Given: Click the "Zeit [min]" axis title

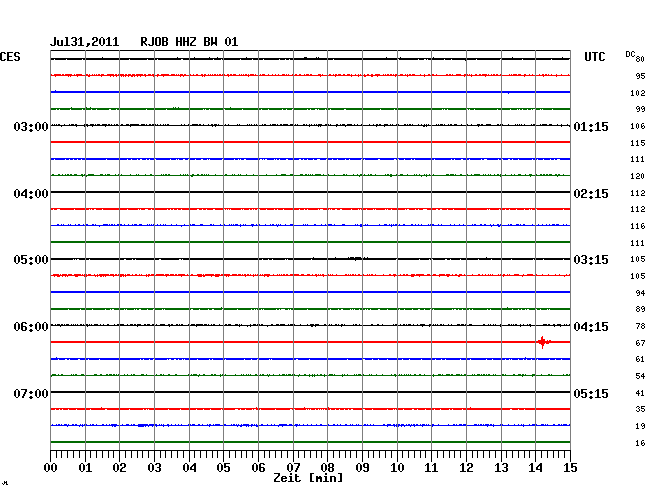Looking at the screenshot, I should coord(308,478).
